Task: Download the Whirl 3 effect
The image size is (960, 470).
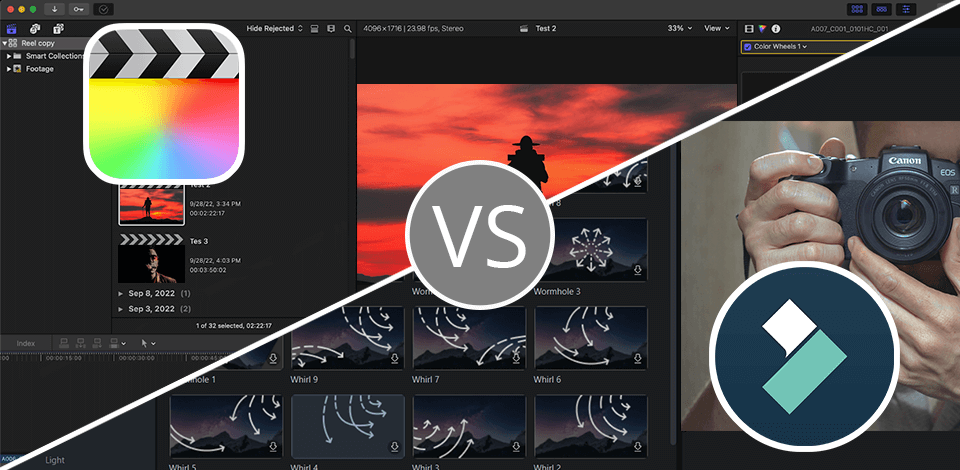Action: [516, 448]
